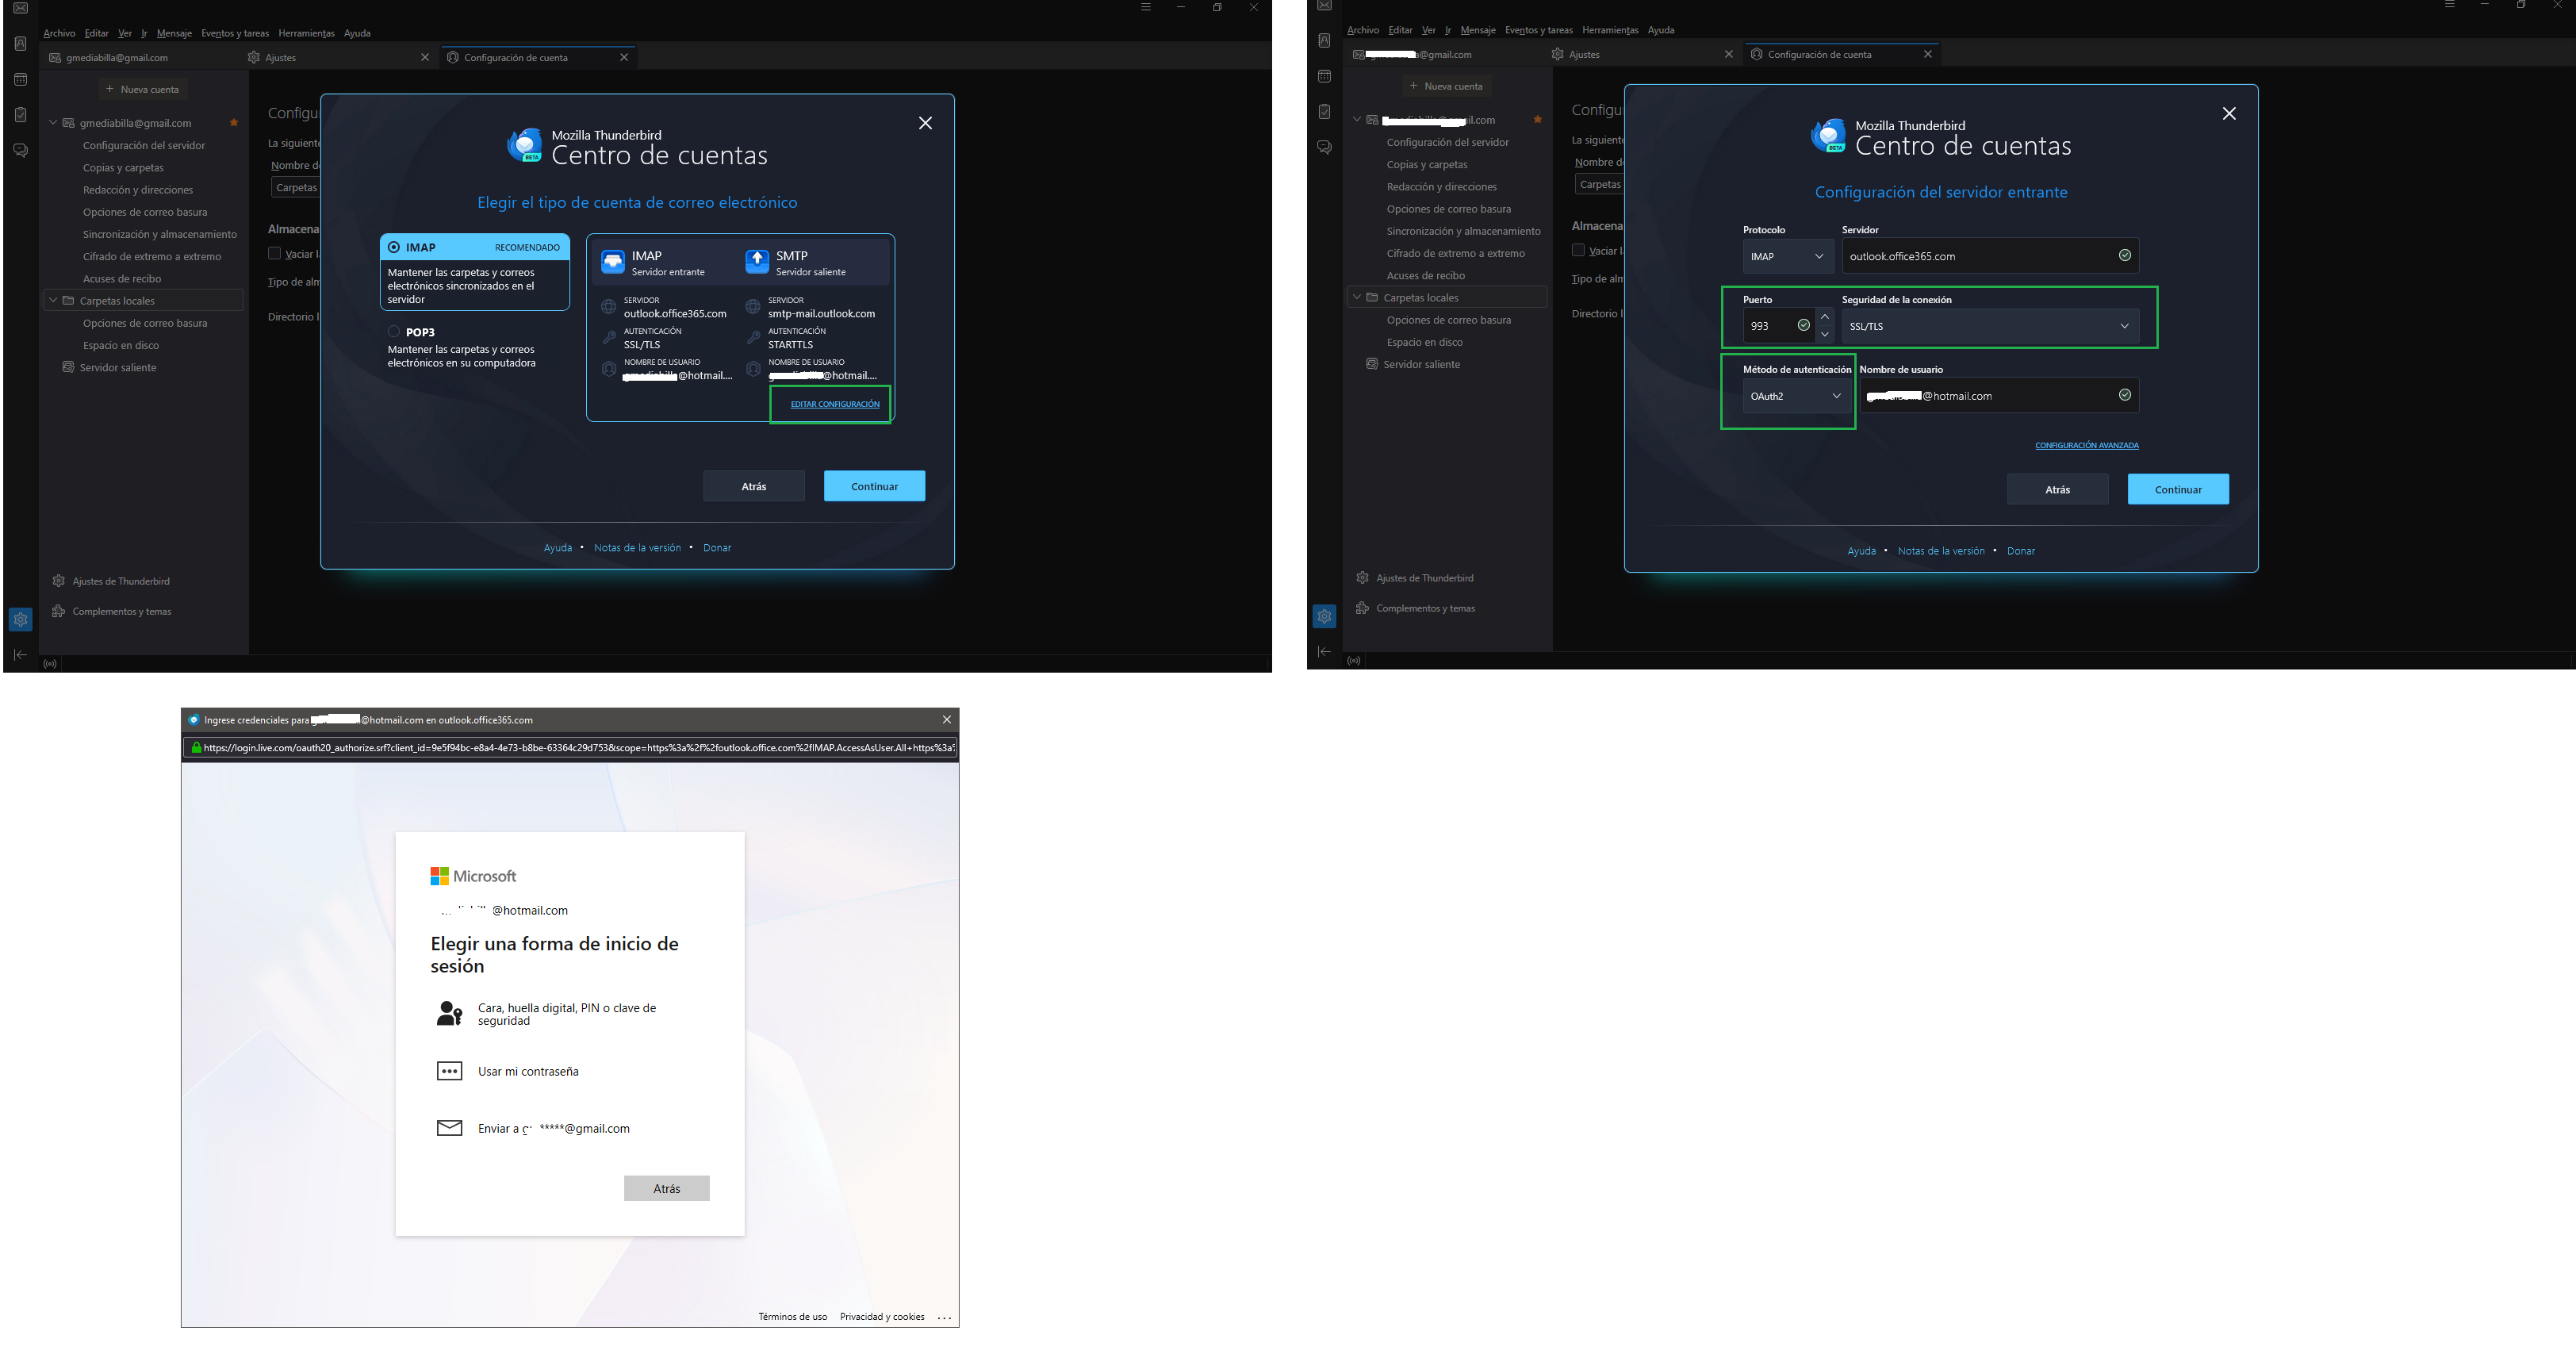Click CONFIGURACIÓN AVANZADA link

click(2087, 445)
